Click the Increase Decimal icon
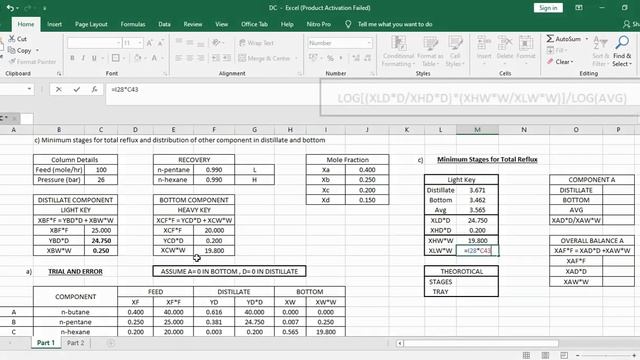 point(356,58)
